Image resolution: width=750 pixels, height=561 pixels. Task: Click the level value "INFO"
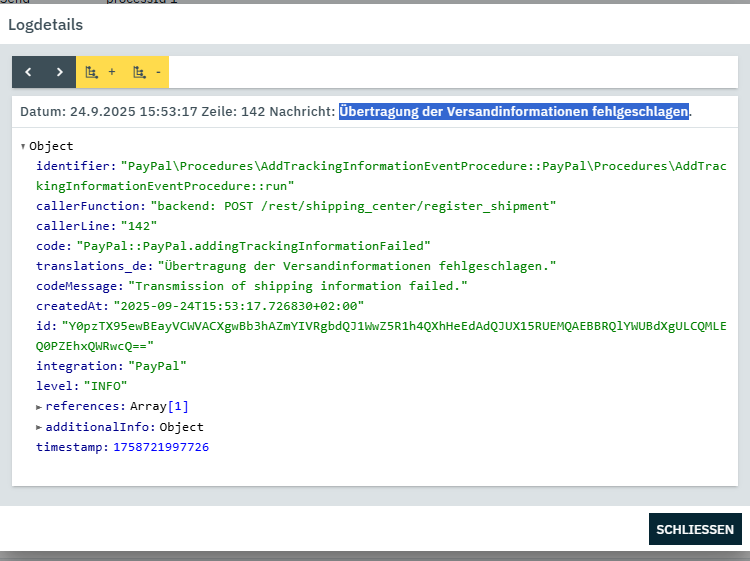pos(104,386)
